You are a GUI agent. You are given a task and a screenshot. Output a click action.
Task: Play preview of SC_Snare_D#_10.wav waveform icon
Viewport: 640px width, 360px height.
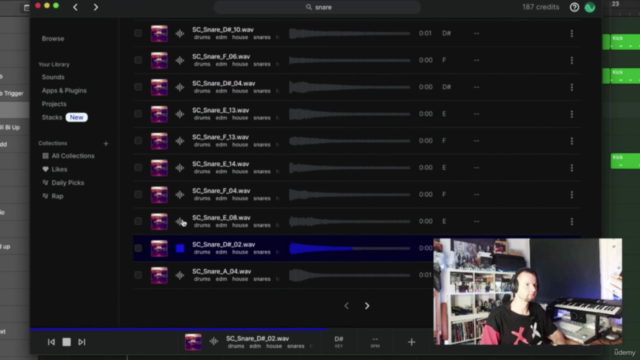tap(180, 33)
